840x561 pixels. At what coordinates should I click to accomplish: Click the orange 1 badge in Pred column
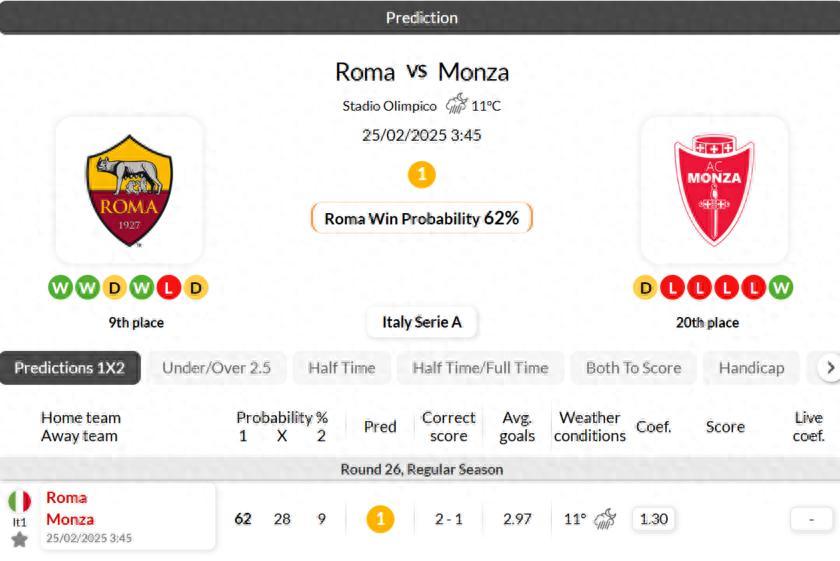tap(380, 519)
